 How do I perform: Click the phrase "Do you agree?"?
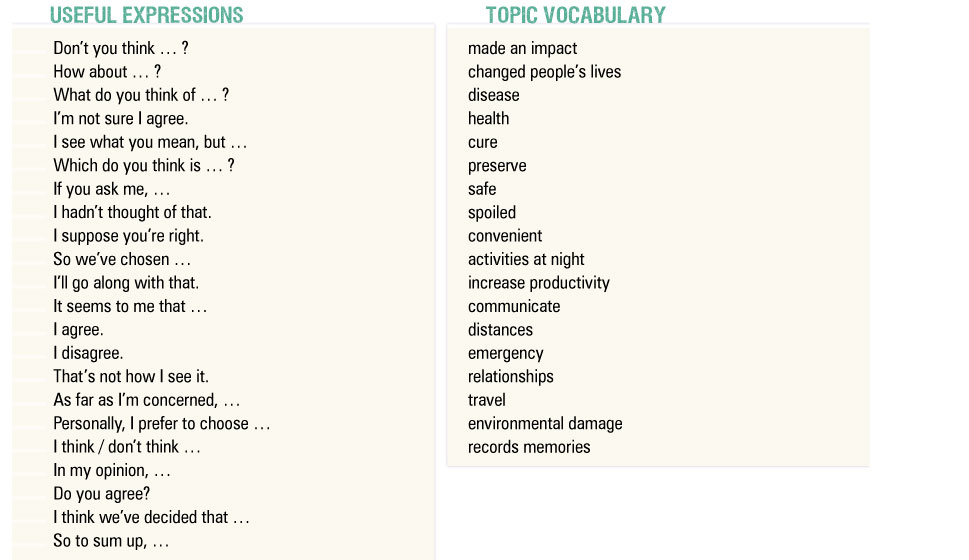click(x=102, y=494)
